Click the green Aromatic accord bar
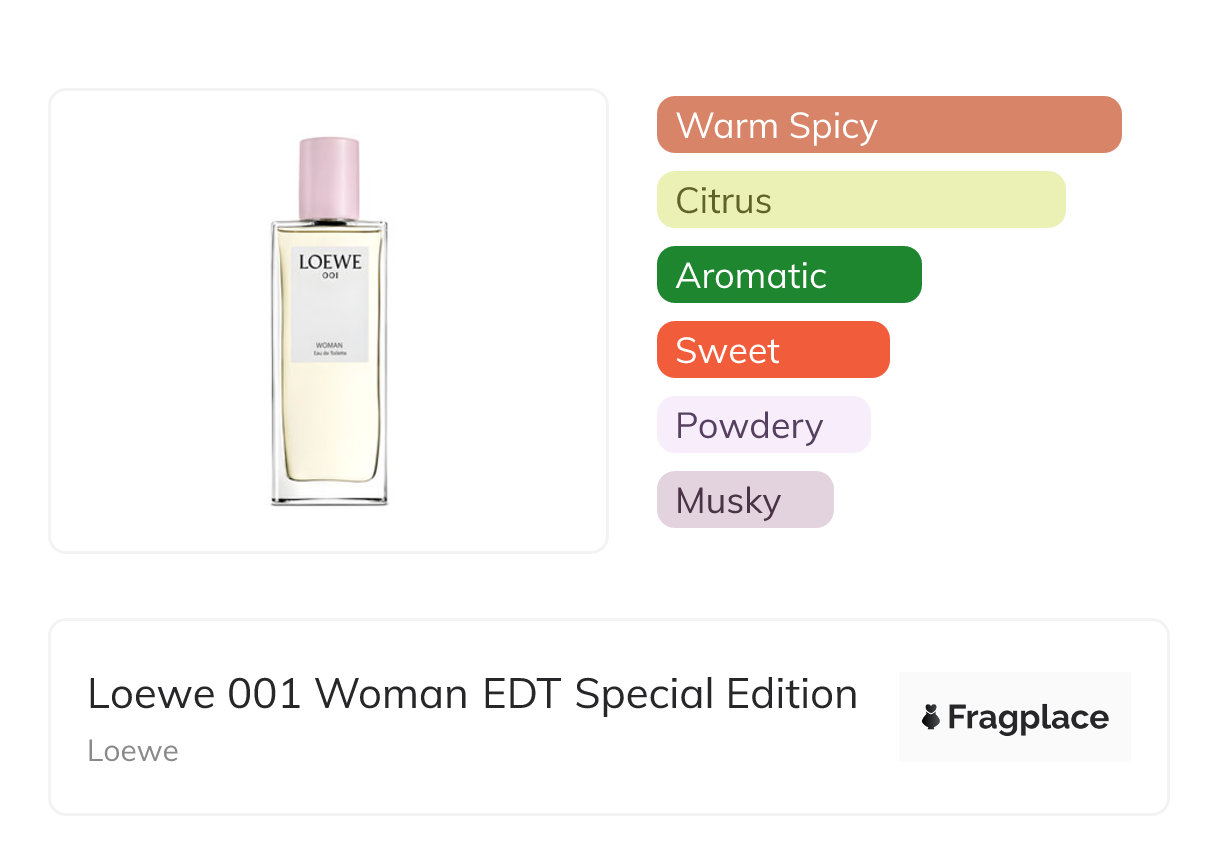 (x=788, y=275)
